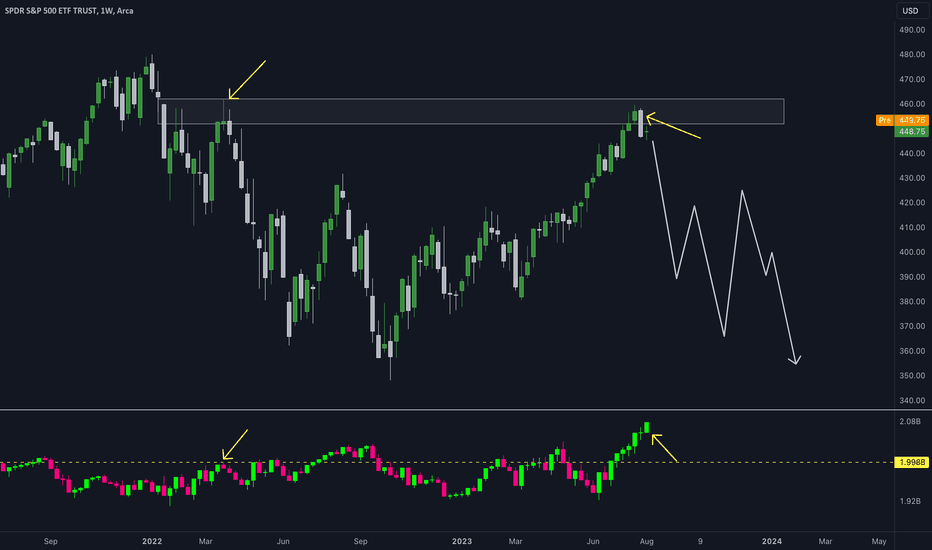Click the 370.00 price axis label
Viewport: 932px width, 550px height.
(912, 326)
